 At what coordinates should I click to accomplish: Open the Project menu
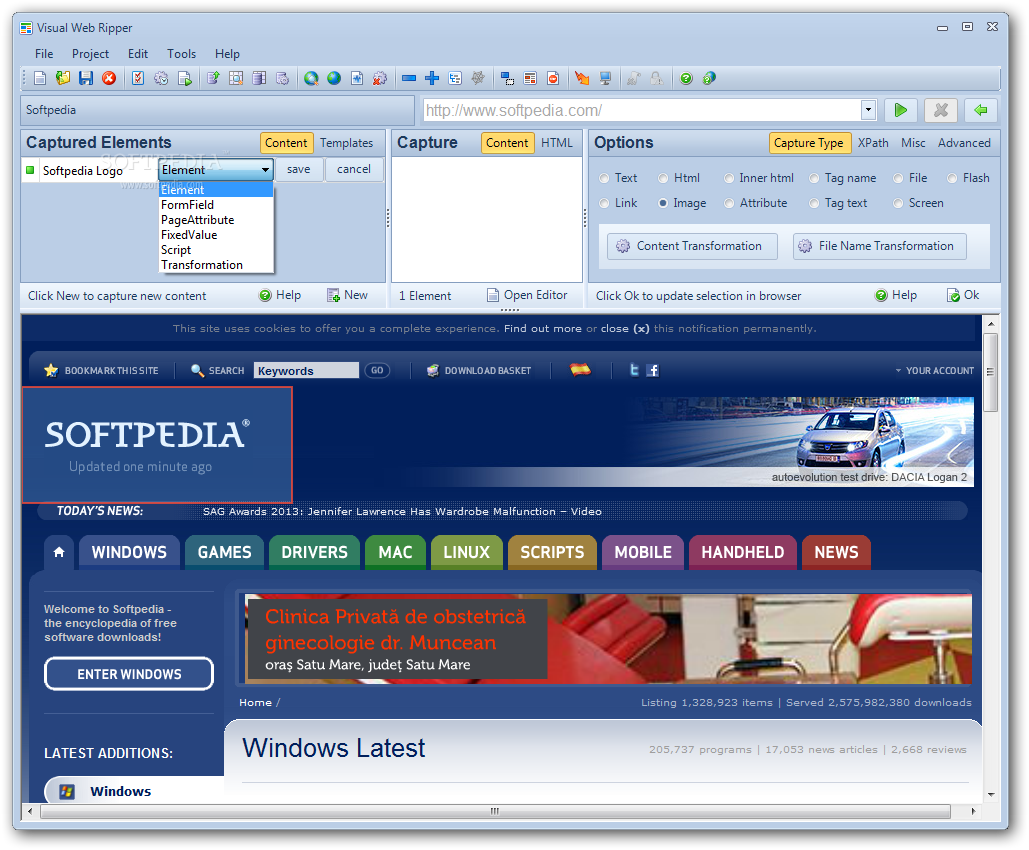[90, 54]
